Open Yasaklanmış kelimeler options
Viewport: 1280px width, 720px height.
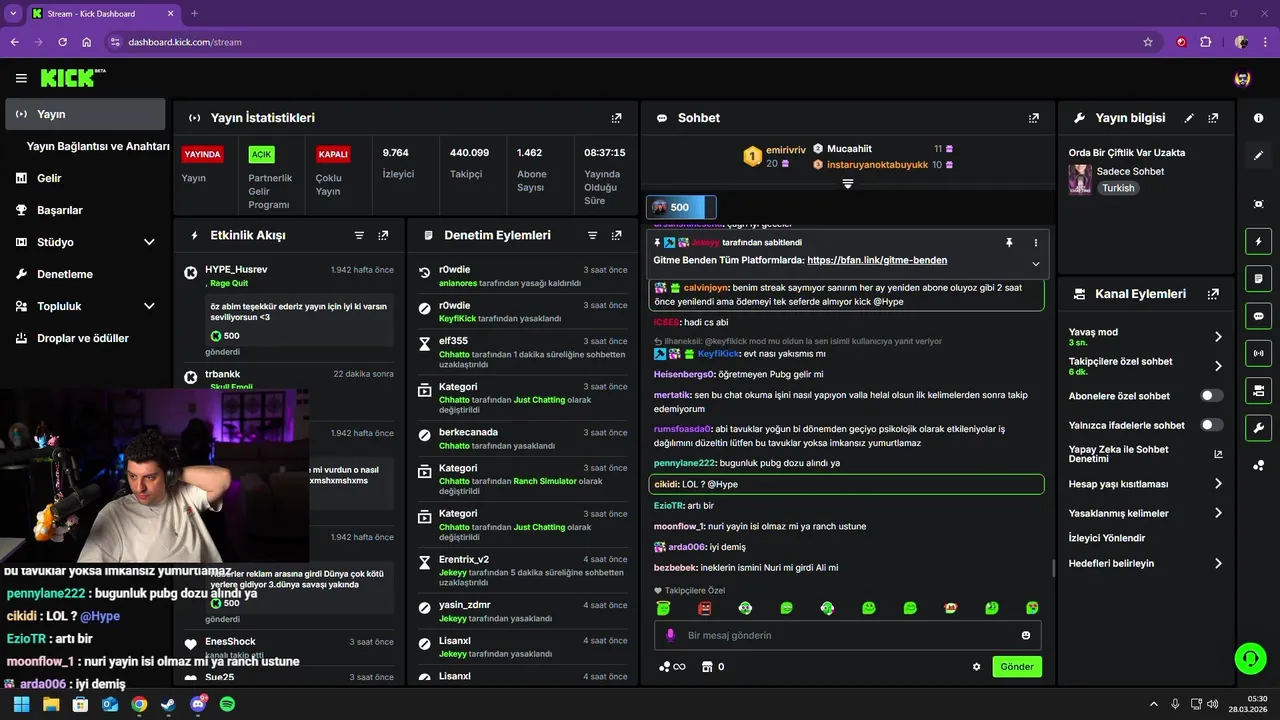click(1146, 513)
